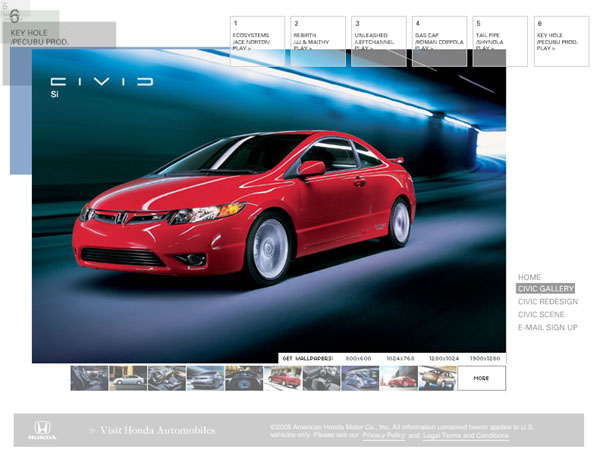Select silver car front-view thumbnail

205,378
